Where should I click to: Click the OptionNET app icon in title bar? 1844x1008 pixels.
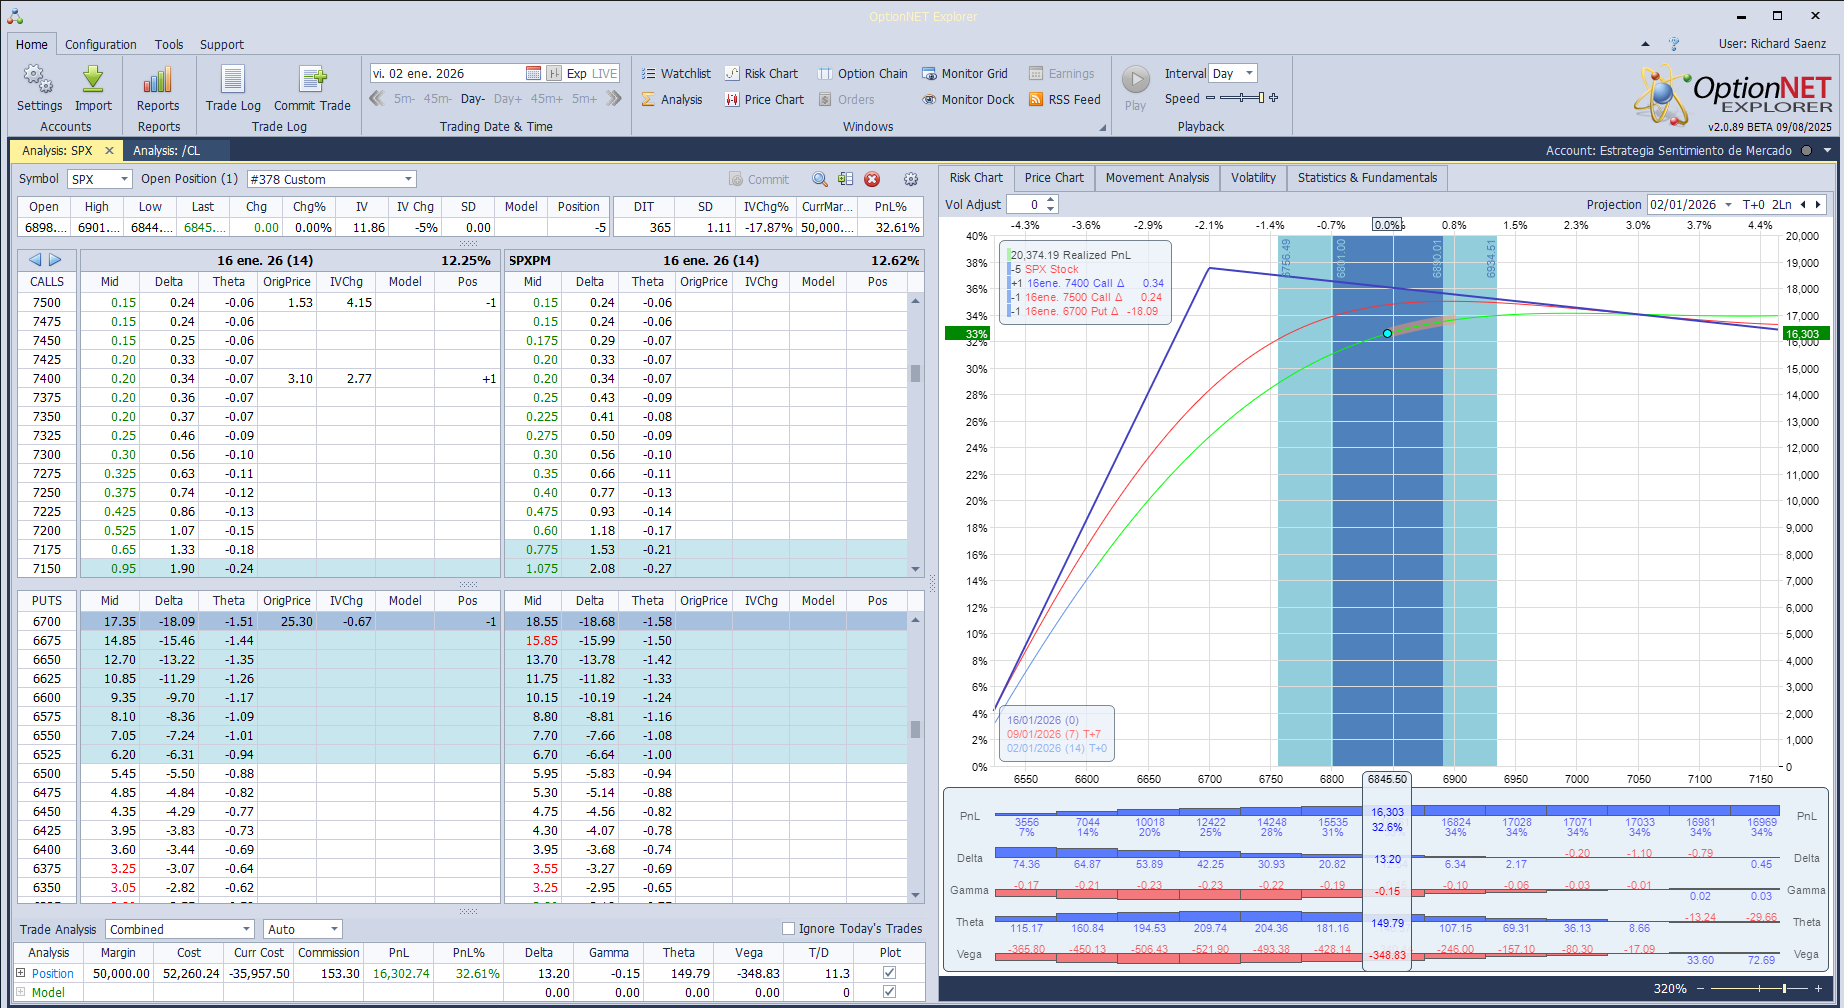(15, 16)
